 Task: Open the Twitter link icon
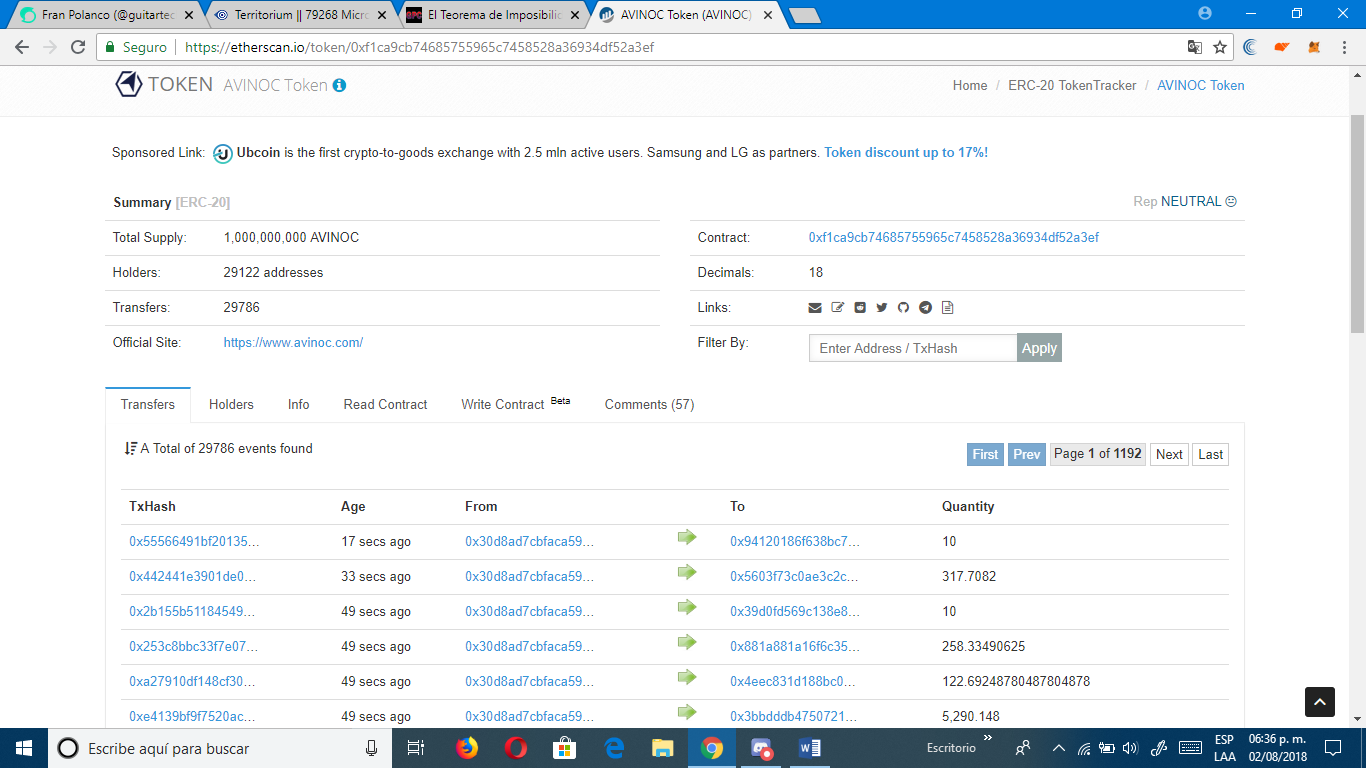[x=882, y=308]
